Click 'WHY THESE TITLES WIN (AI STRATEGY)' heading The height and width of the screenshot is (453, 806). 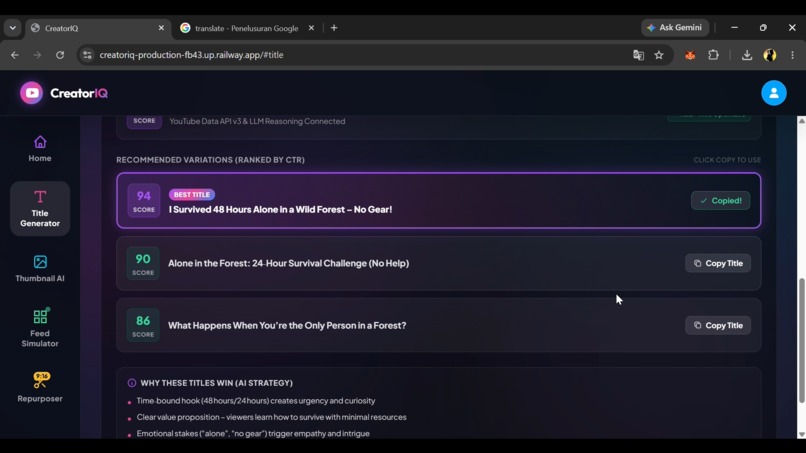click(x=216, y=383)
